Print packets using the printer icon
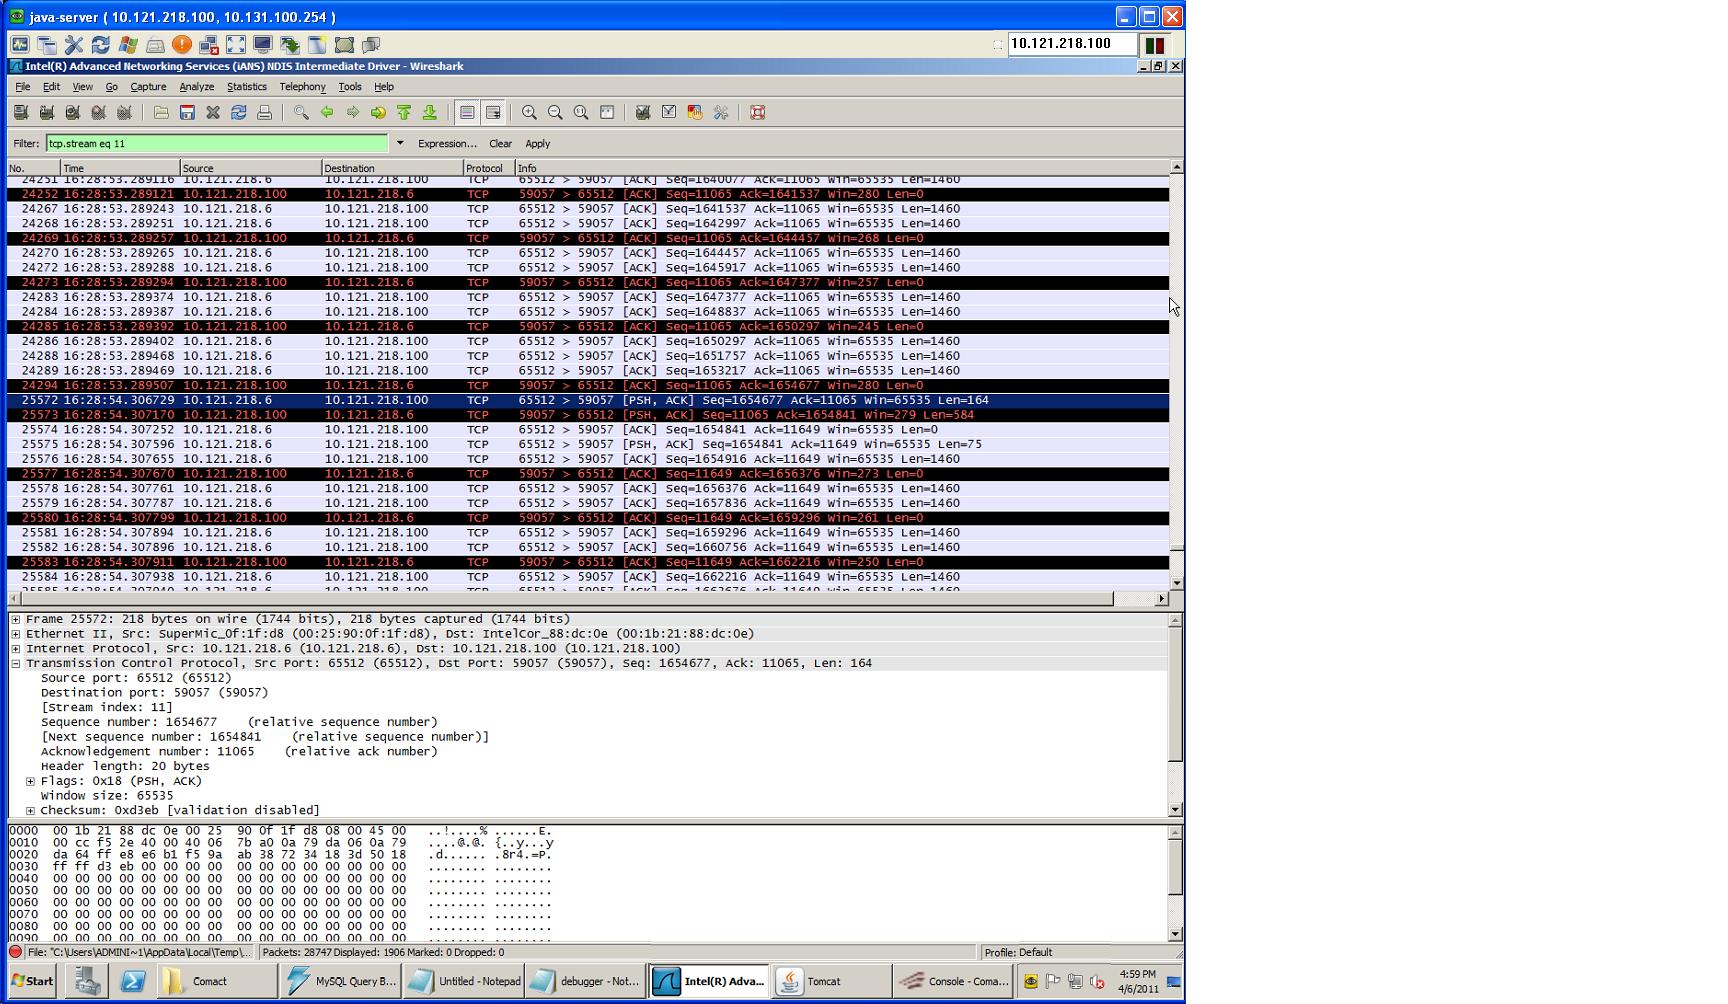 click(265, 113)
